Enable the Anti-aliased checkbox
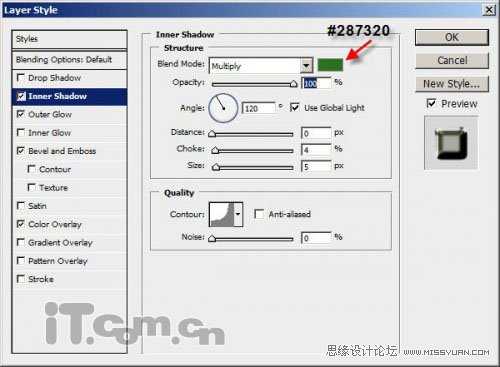The height and width of the screenshot is (367, 500). (259, 214)
